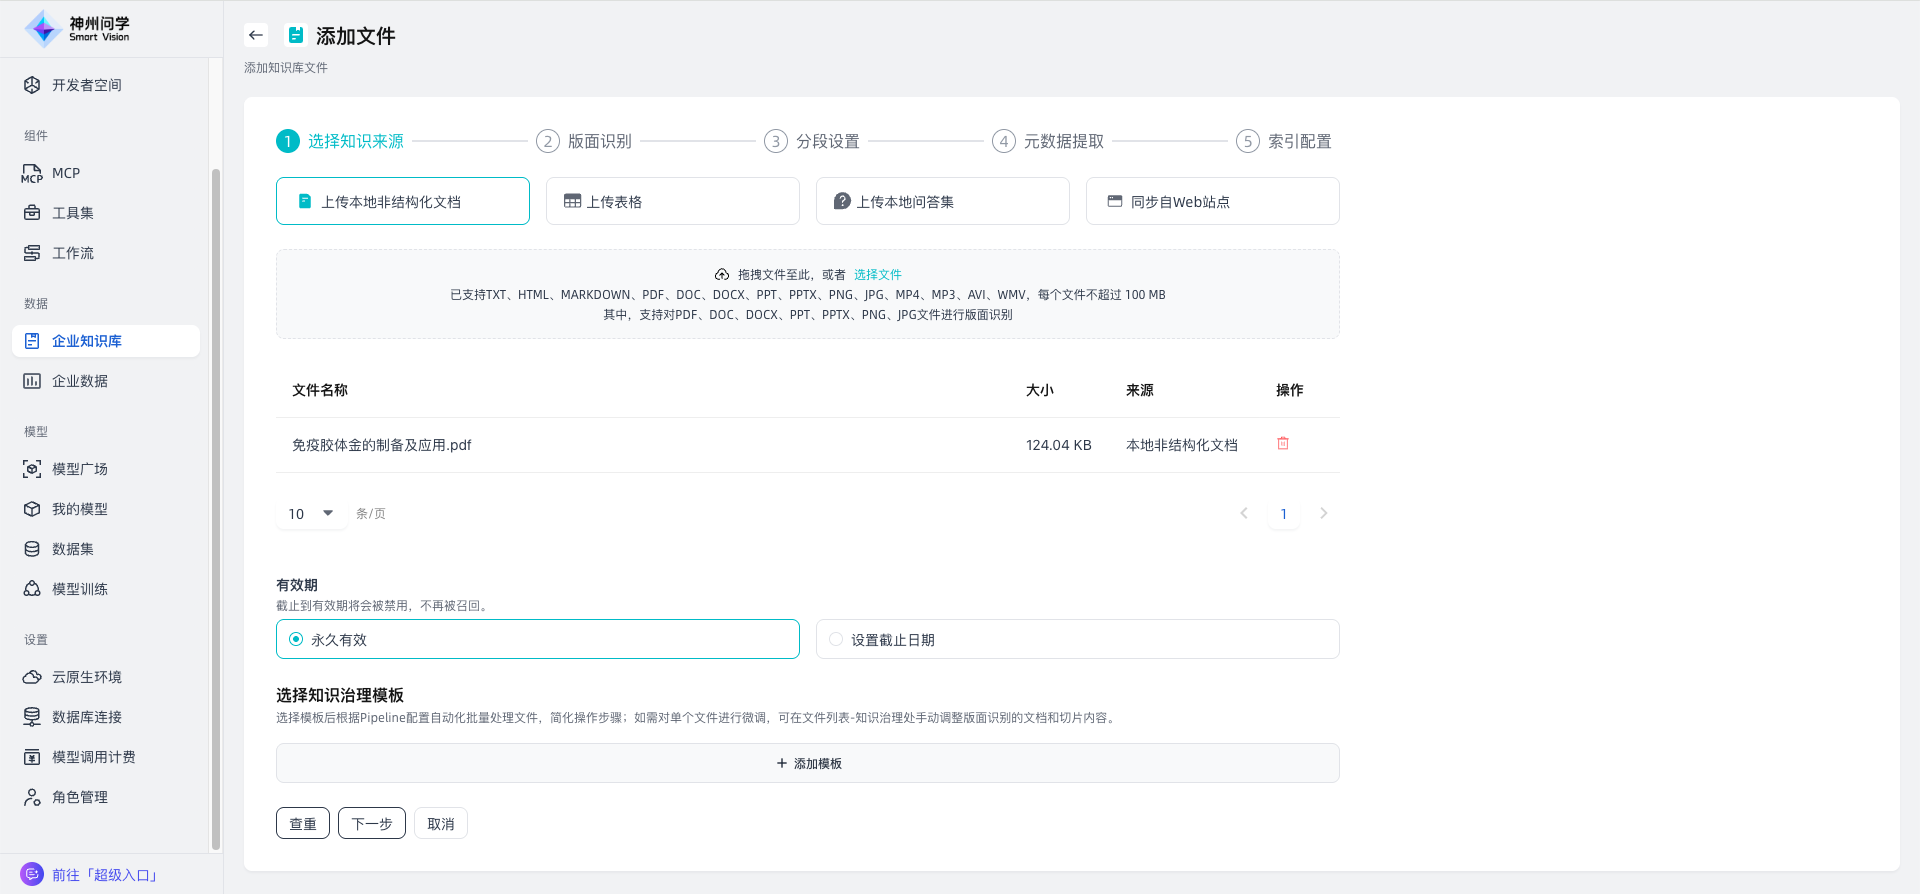
Task: Click the 下一步 button
Action: click(x=371, y=823)
